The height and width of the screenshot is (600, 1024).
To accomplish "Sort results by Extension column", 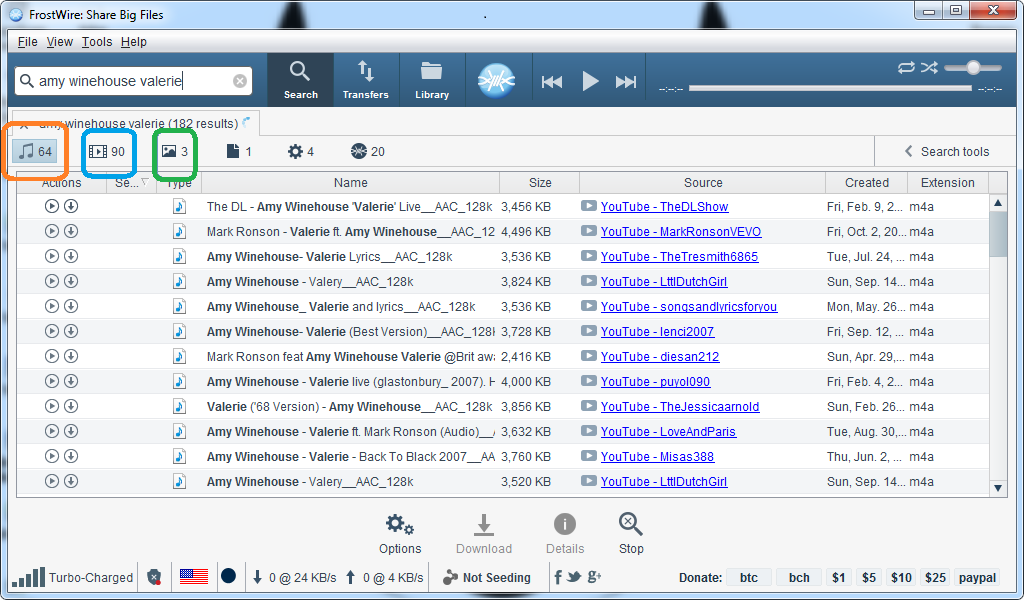I will tap(948, 183).
